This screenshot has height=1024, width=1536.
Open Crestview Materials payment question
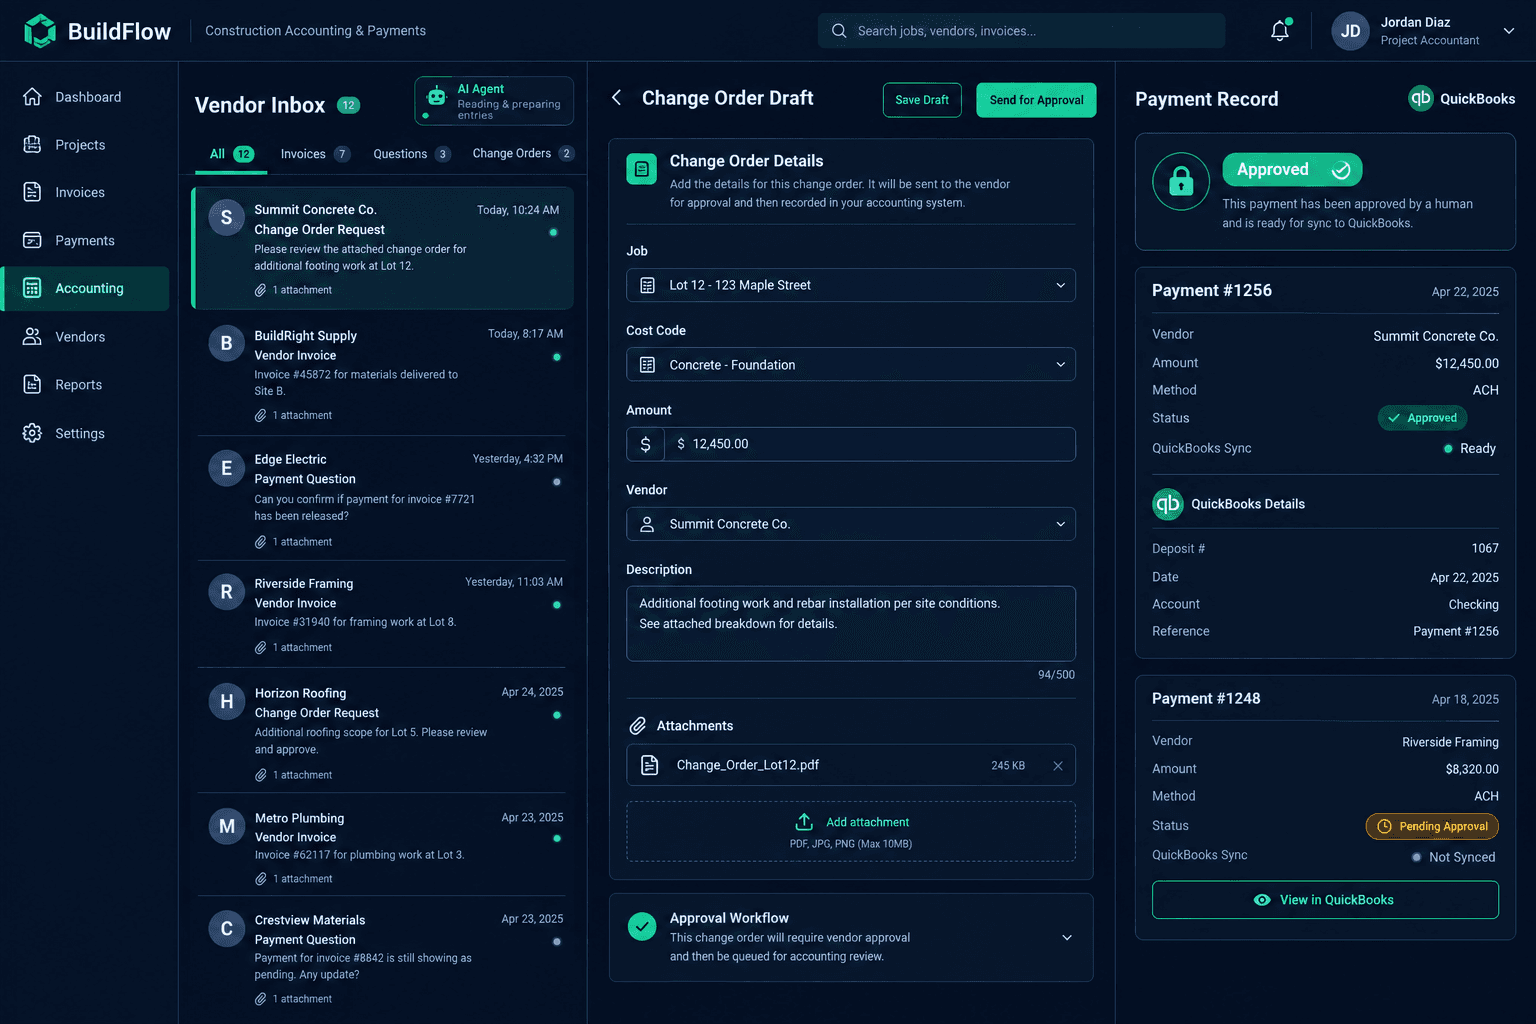coord(381,958)
